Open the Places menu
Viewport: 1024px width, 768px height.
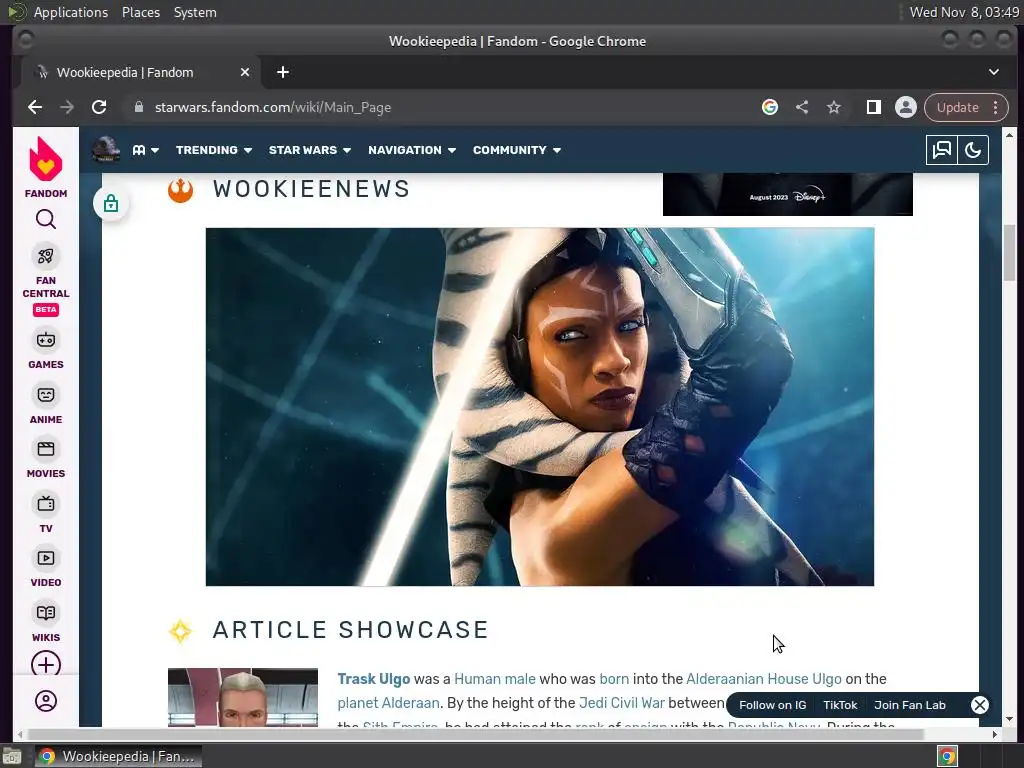141,12
